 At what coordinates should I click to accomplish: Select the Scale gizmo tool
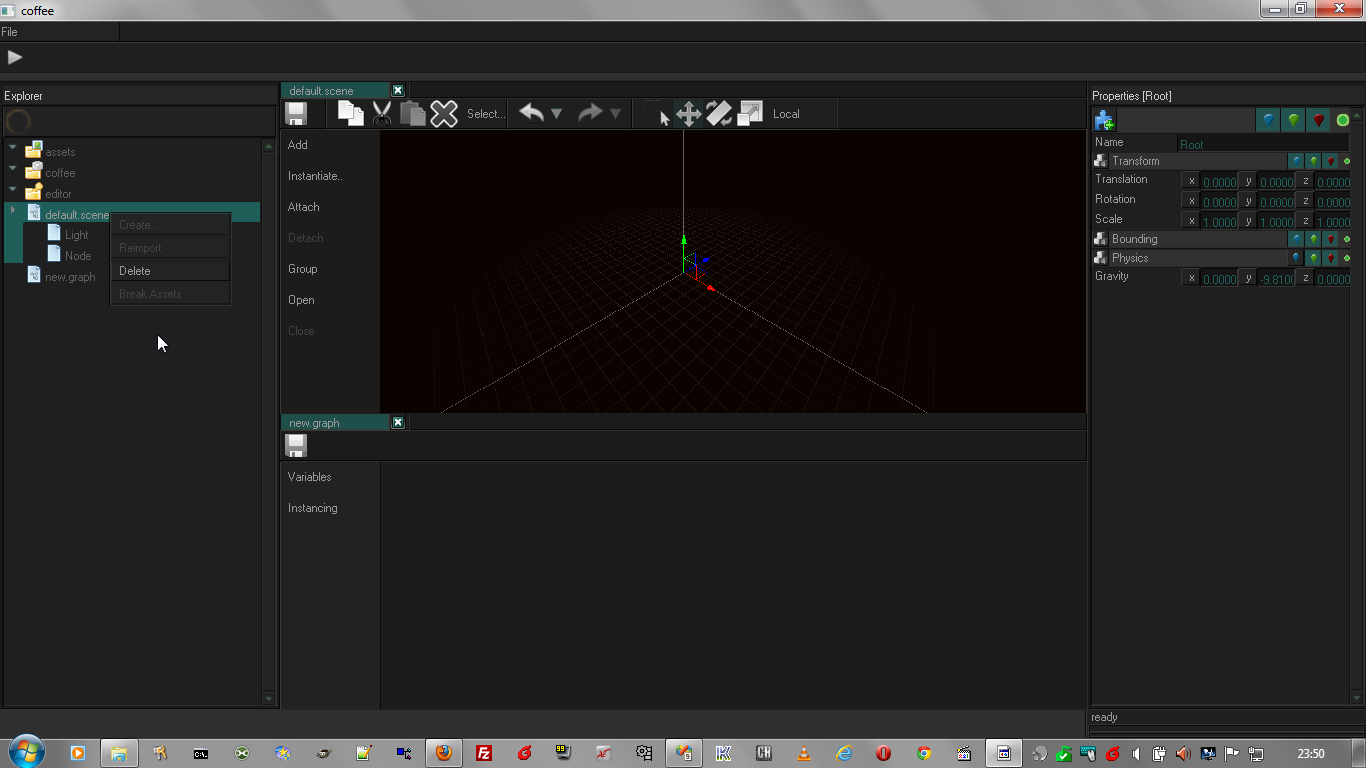[x=750, y=114]
